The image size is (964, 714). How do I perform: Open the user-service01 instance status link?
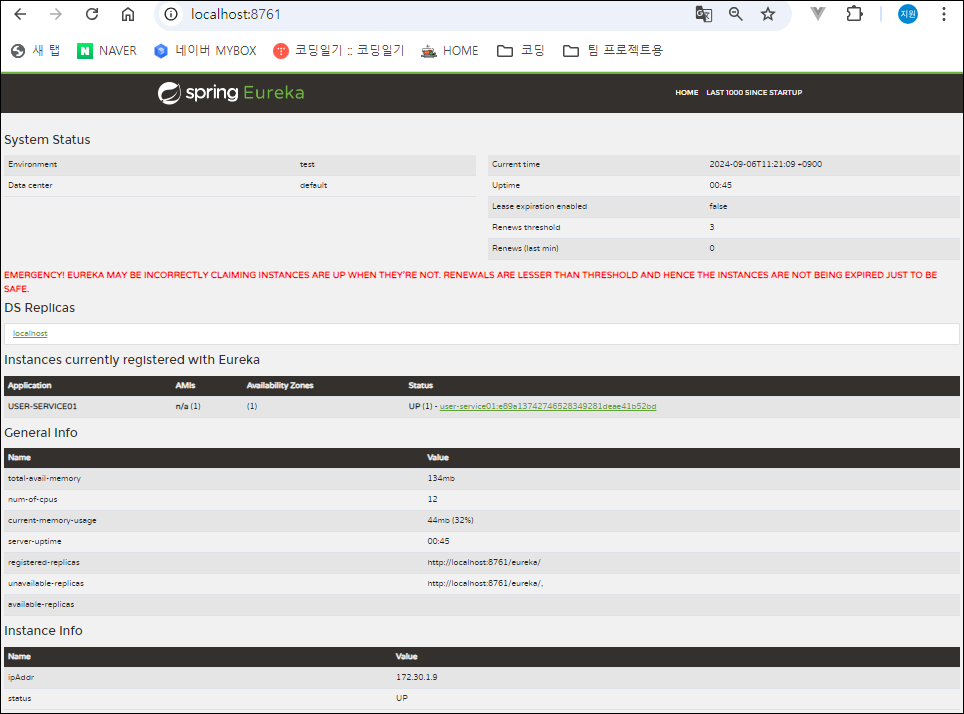[548, 407]
